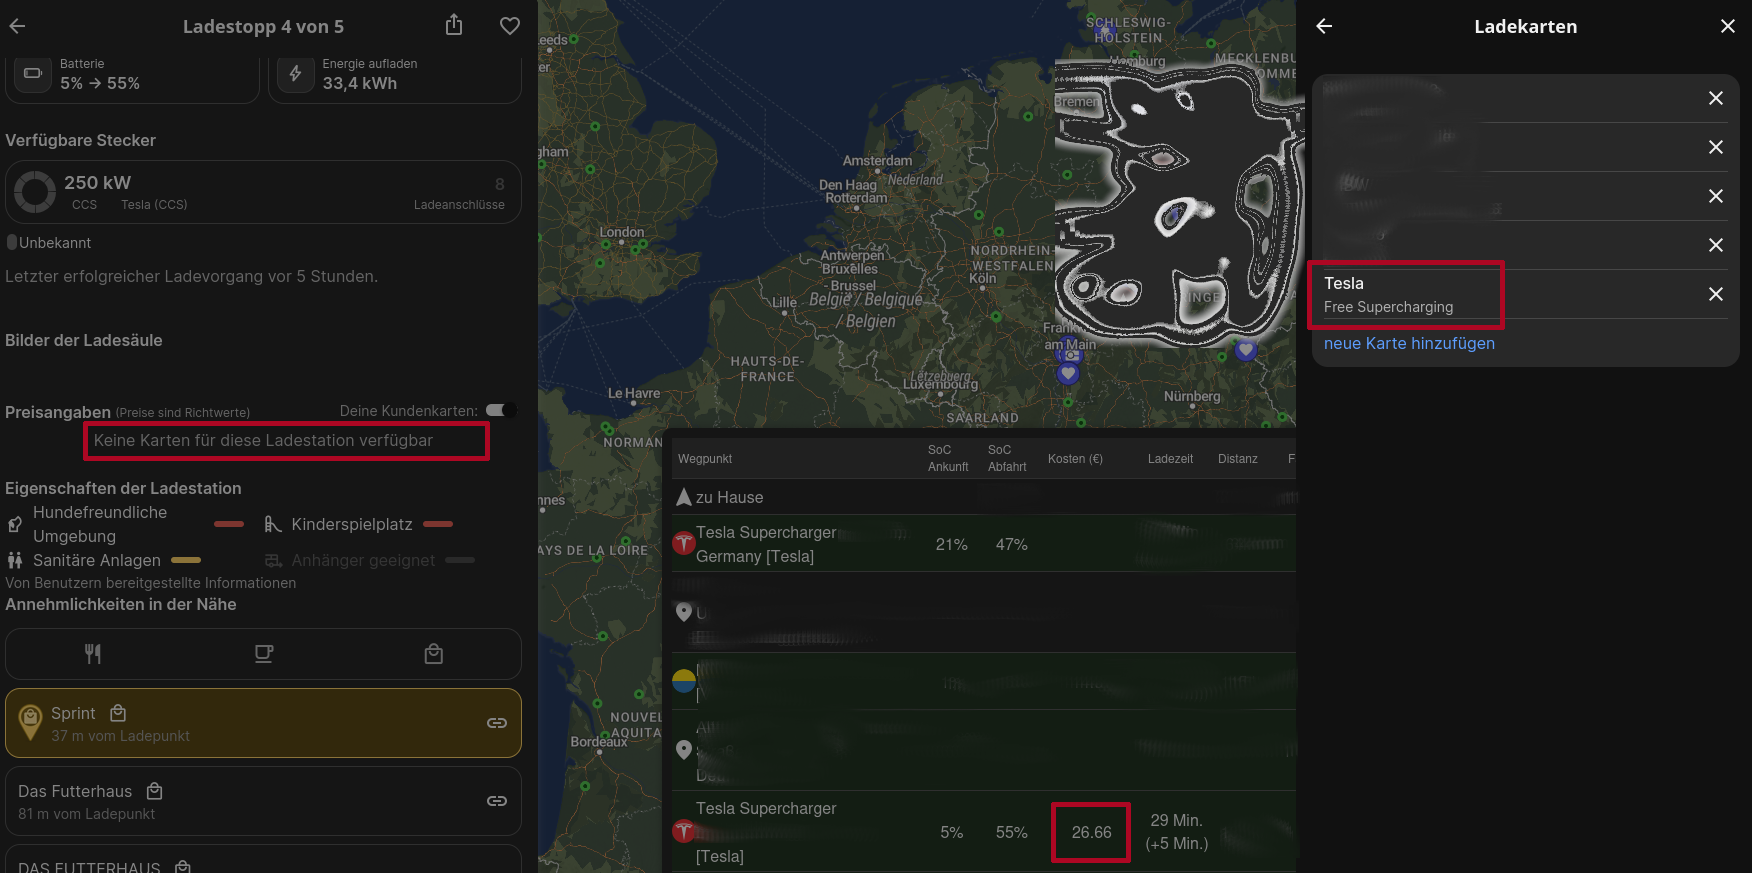
Task: Click the Batterie 5% → 55% card
Action: point(132,78)
